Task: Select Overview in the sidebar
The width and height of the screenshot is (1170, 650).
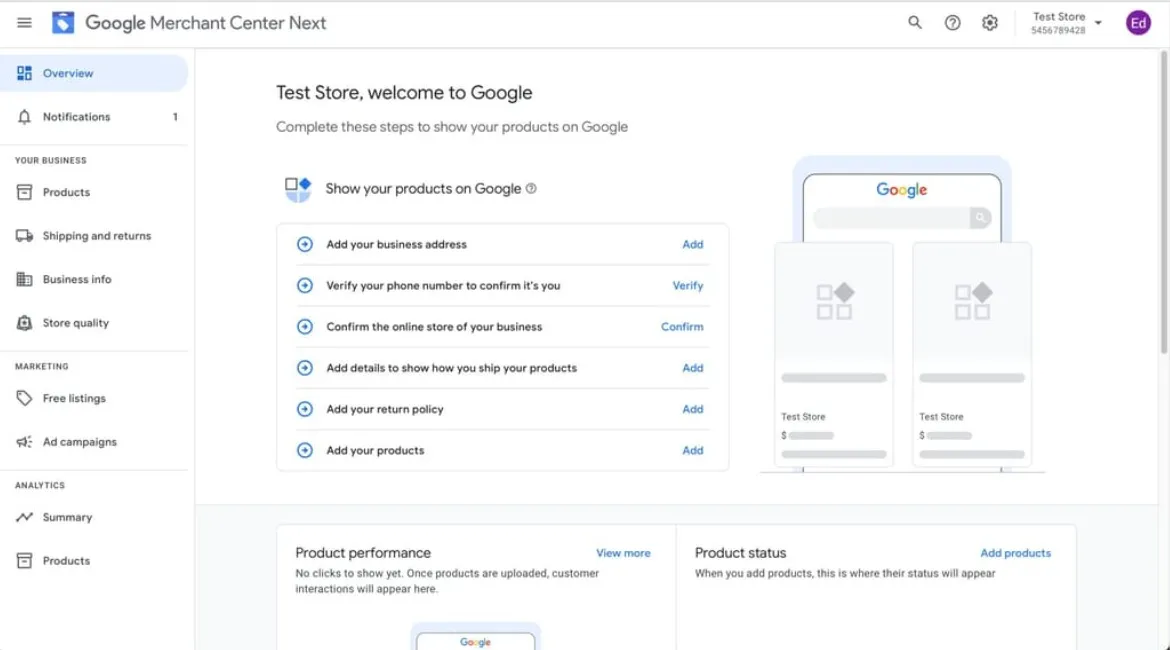Action: [x=68, y=72]
